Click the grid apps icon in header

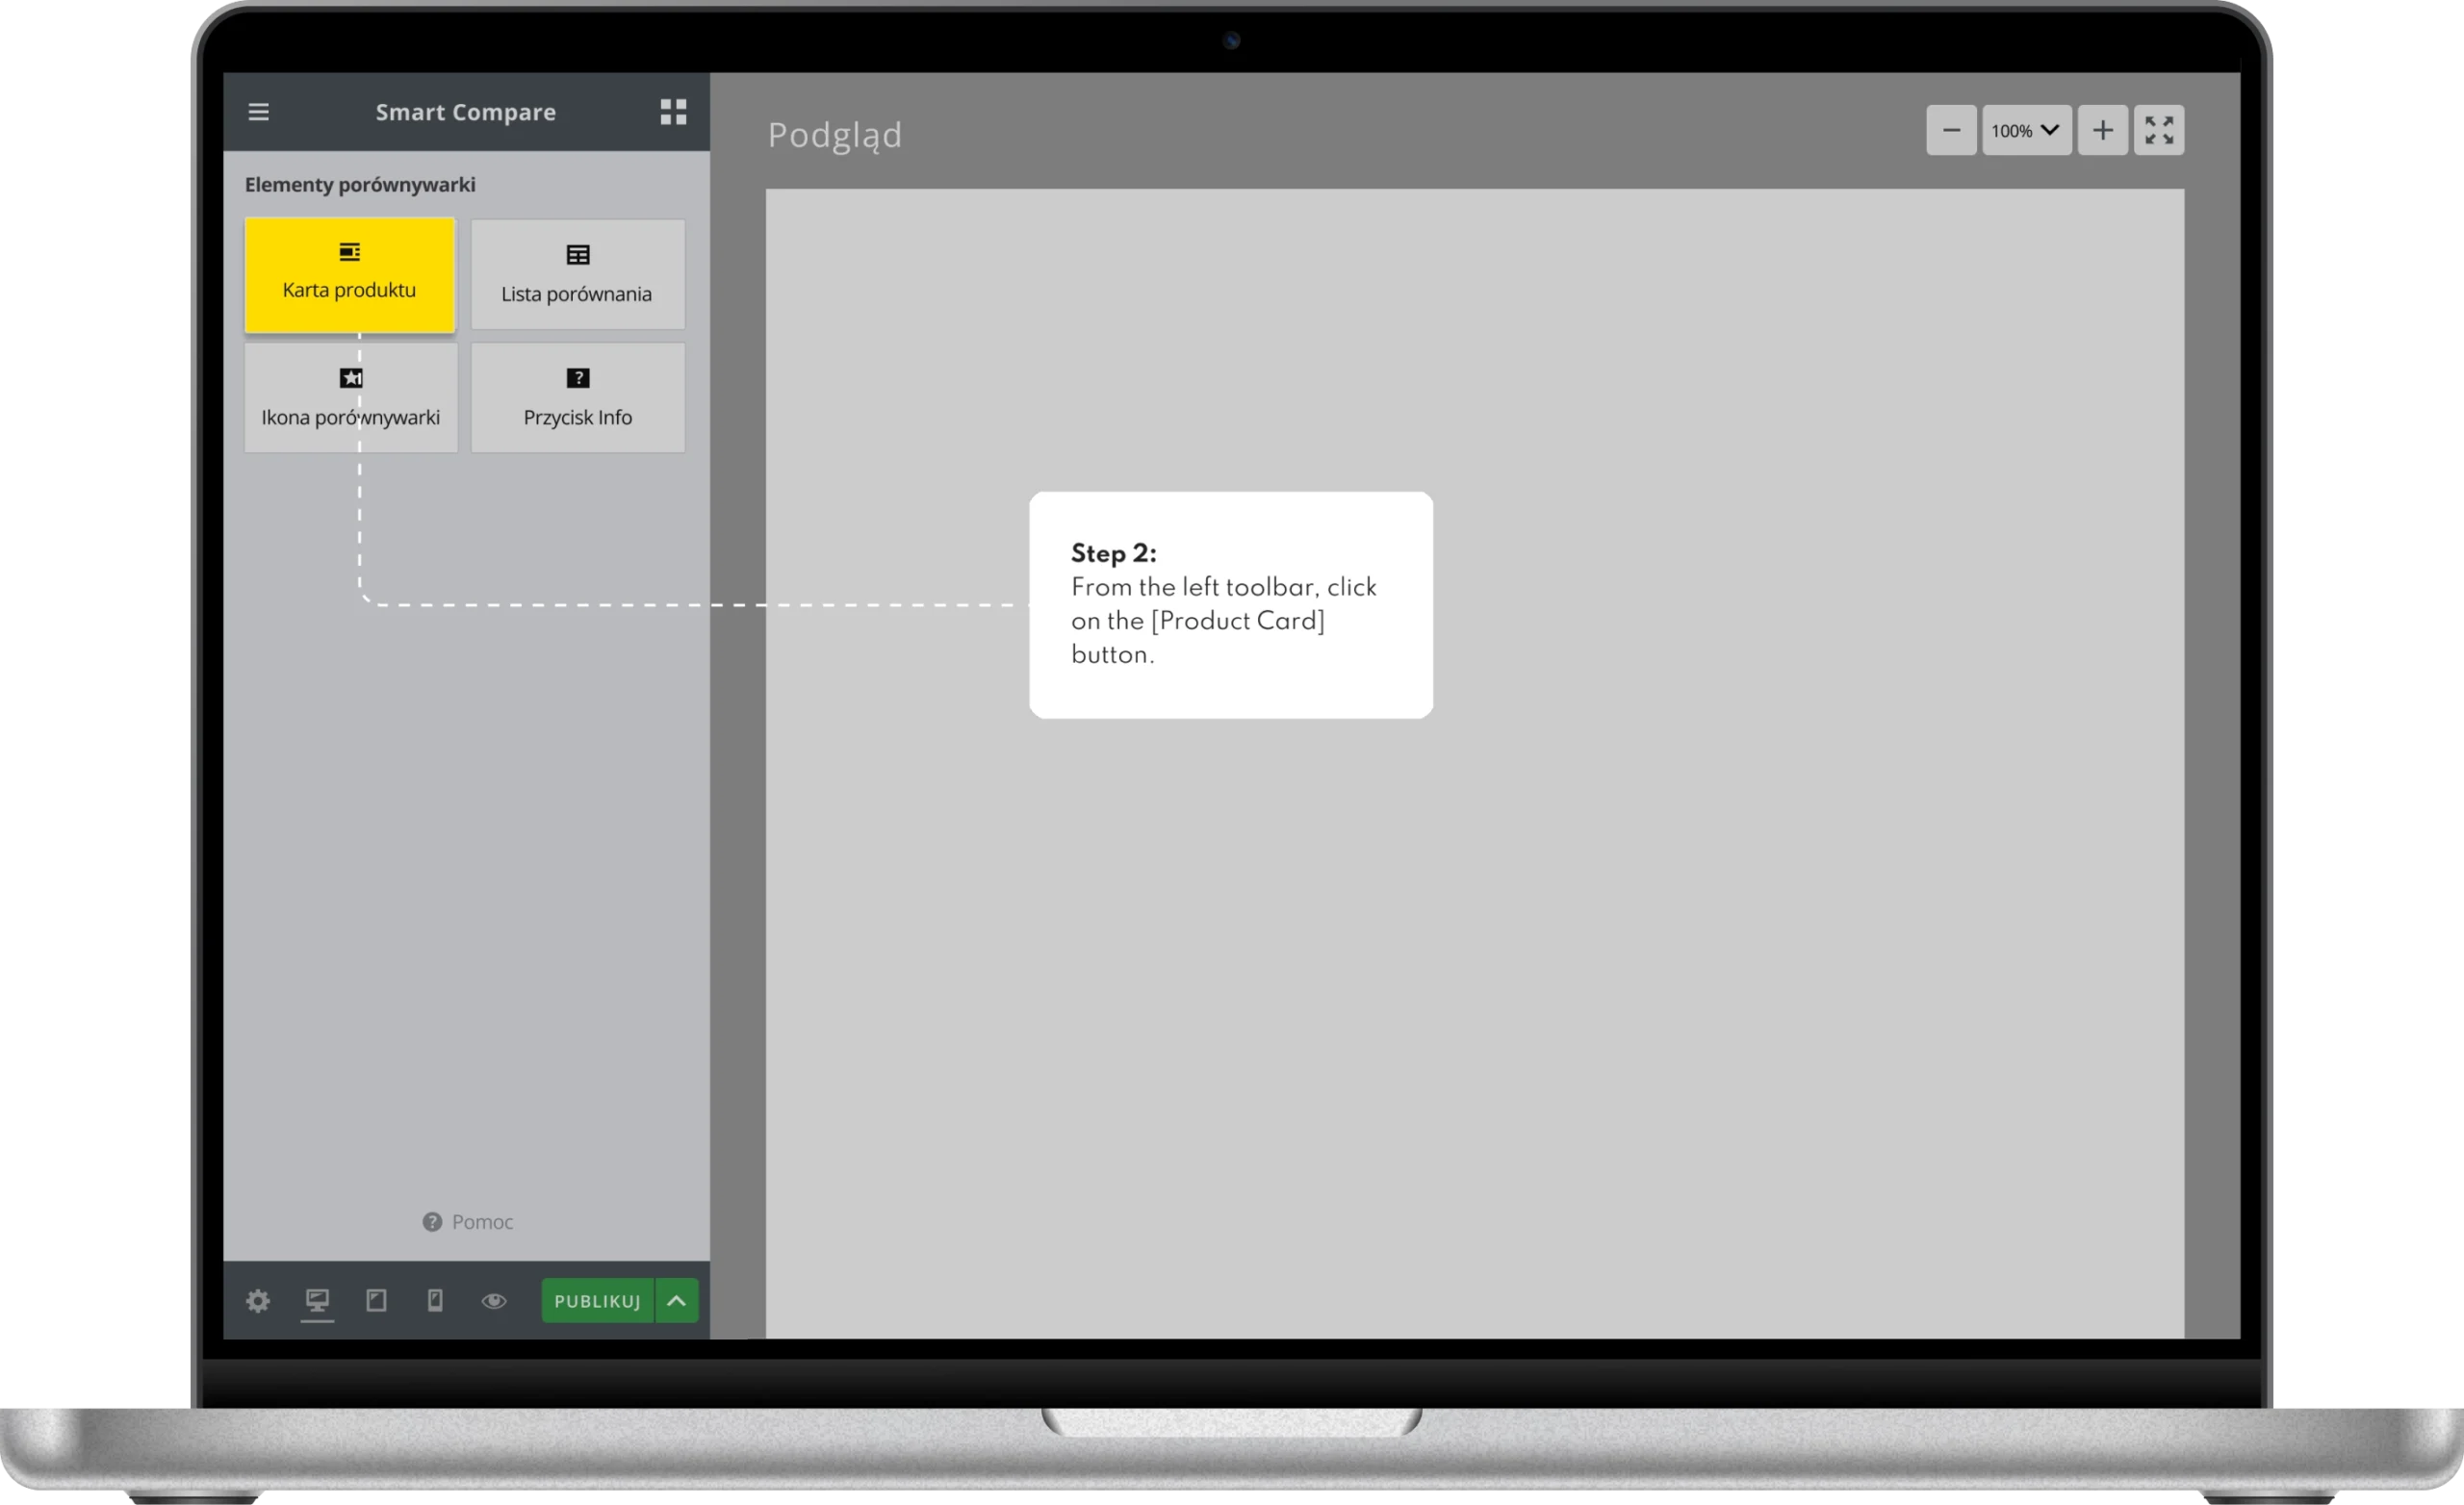(673, 112)
